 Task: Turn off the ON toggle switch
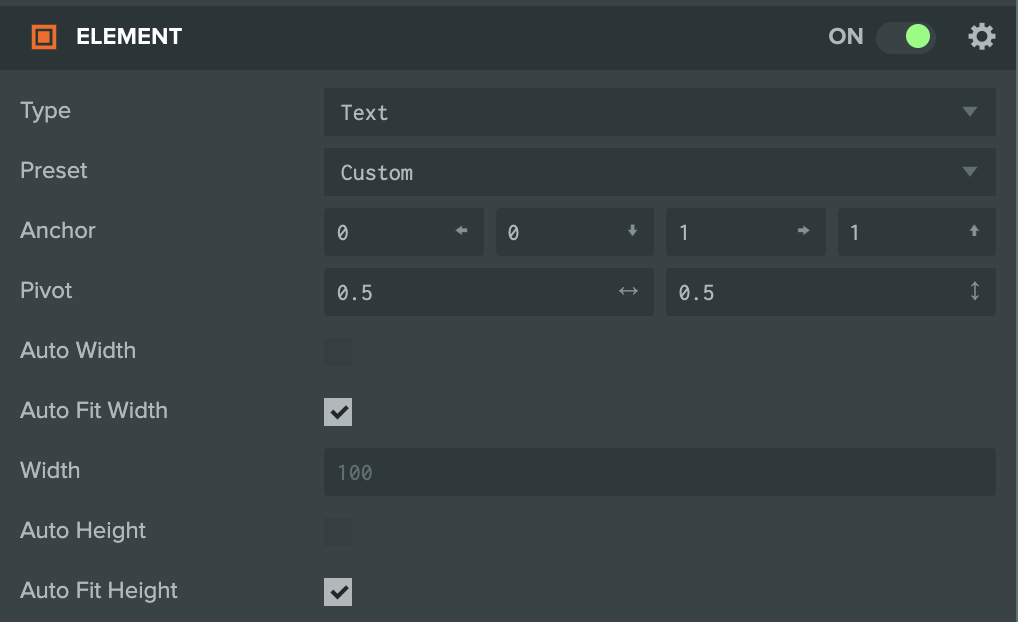coord(904,36)
